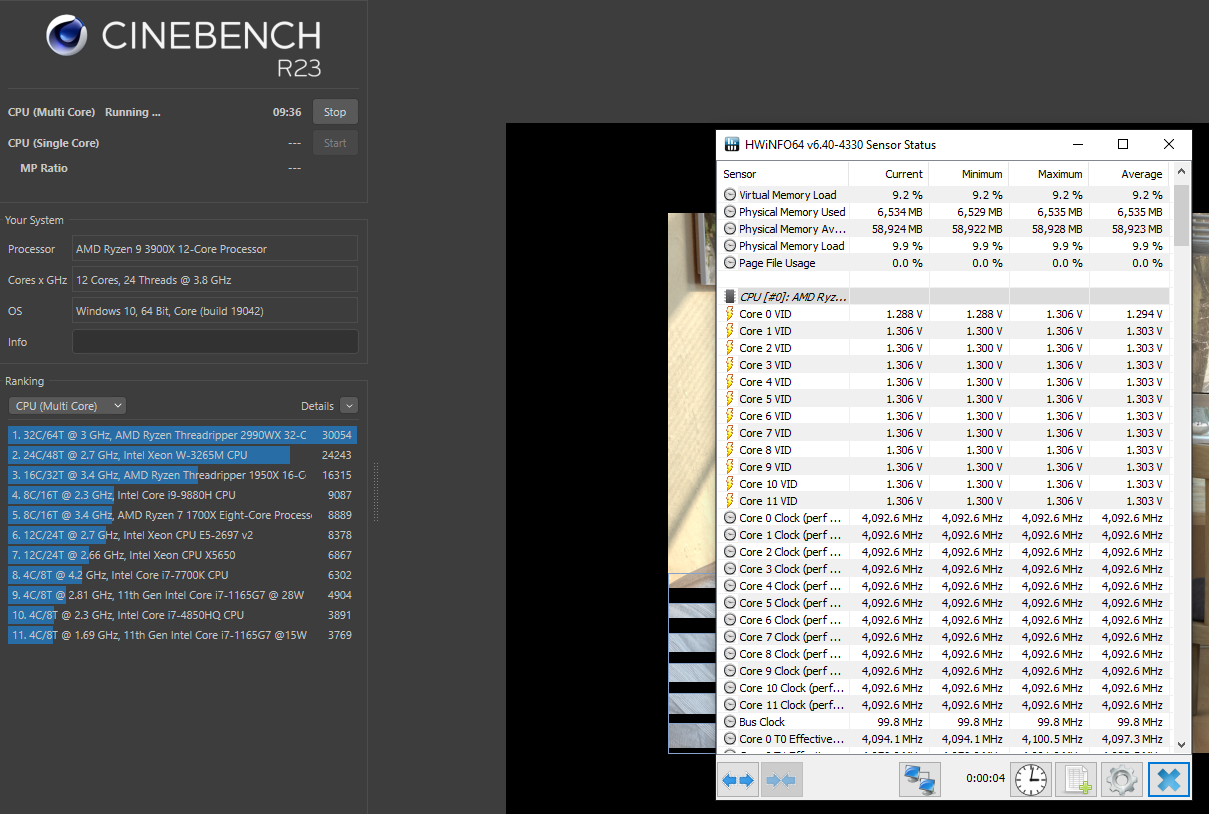1209x814 pixels.
Task: Select the CPU [#0] AMD Ryzen section icon
Action: coord(730,297)
